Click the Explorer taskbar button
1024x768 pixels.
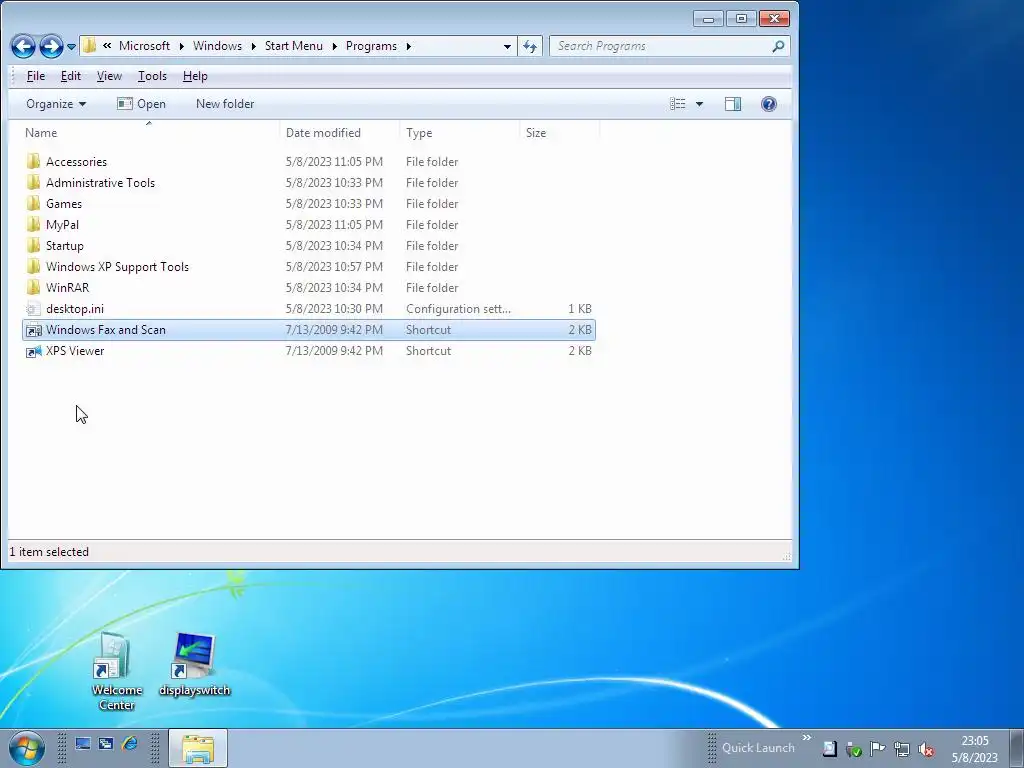[198, 748]
